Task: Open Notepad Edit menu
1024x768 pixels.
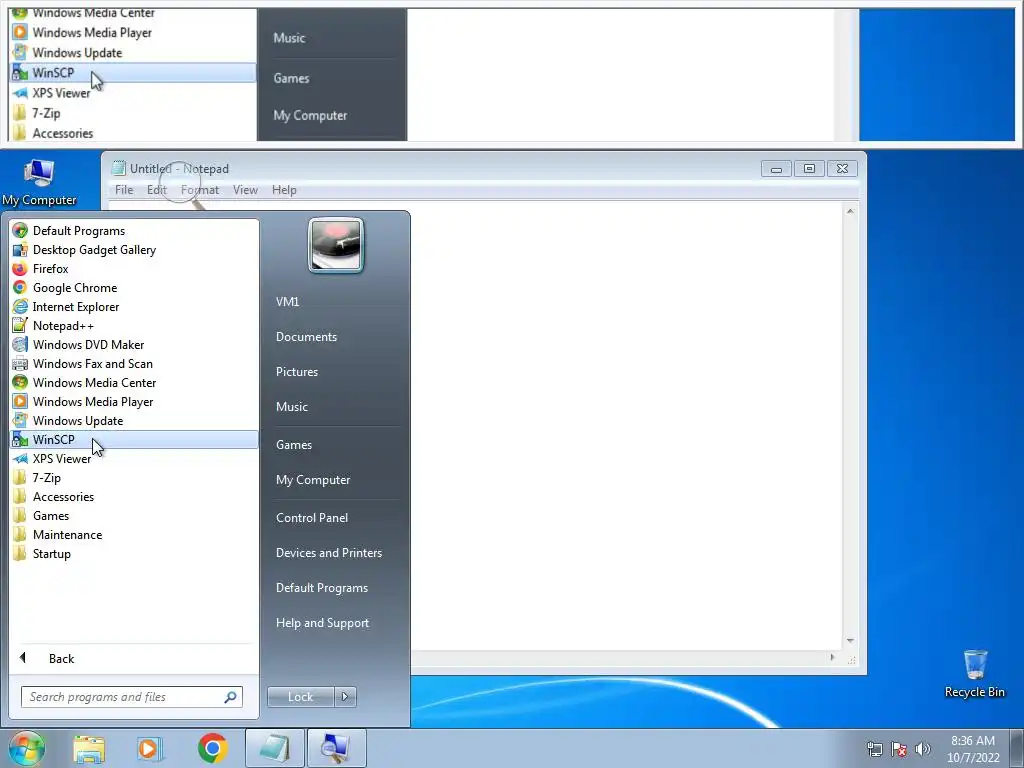Action: point(157,190)
